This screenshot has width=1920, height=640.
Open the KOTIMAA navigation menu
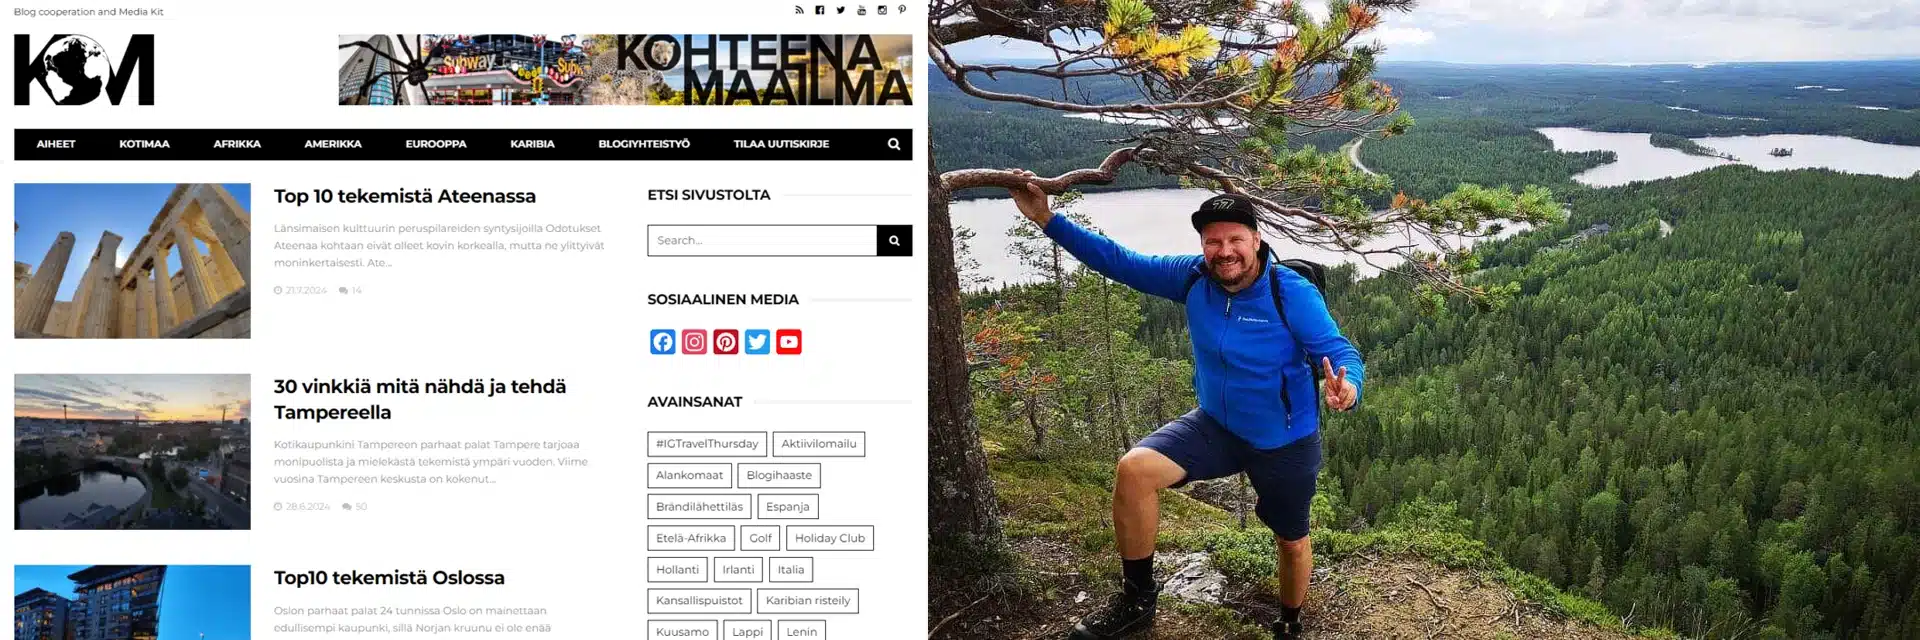[x=144, y=144]
